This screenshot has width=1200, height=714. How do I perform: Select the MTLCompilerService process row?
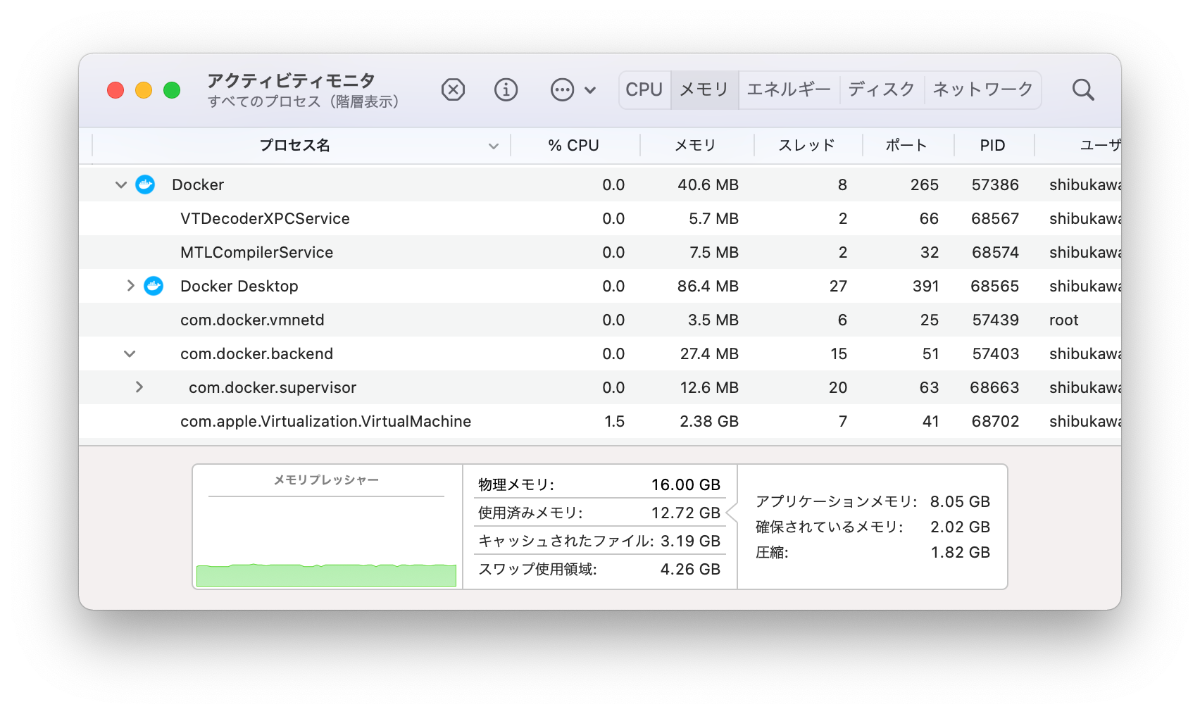click(x=600, y=252)
